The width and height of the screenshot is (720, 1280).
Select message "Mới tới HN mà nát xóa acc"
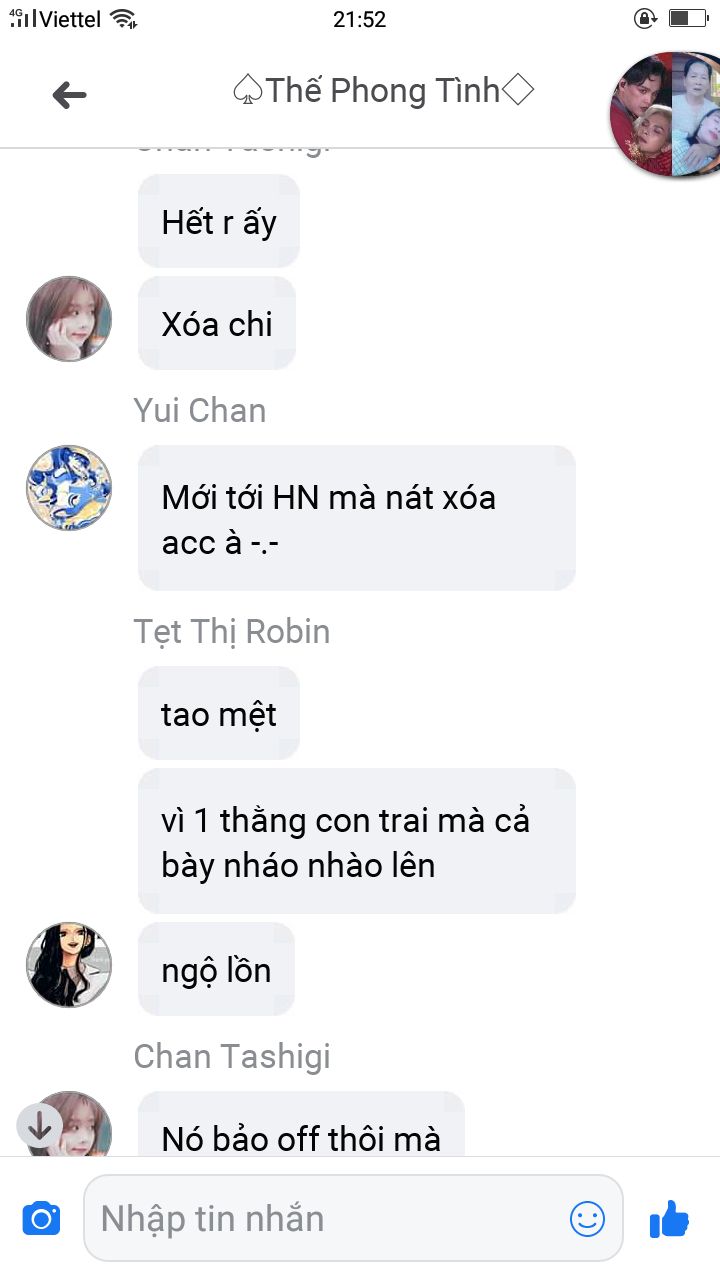(x=357, y=518)
